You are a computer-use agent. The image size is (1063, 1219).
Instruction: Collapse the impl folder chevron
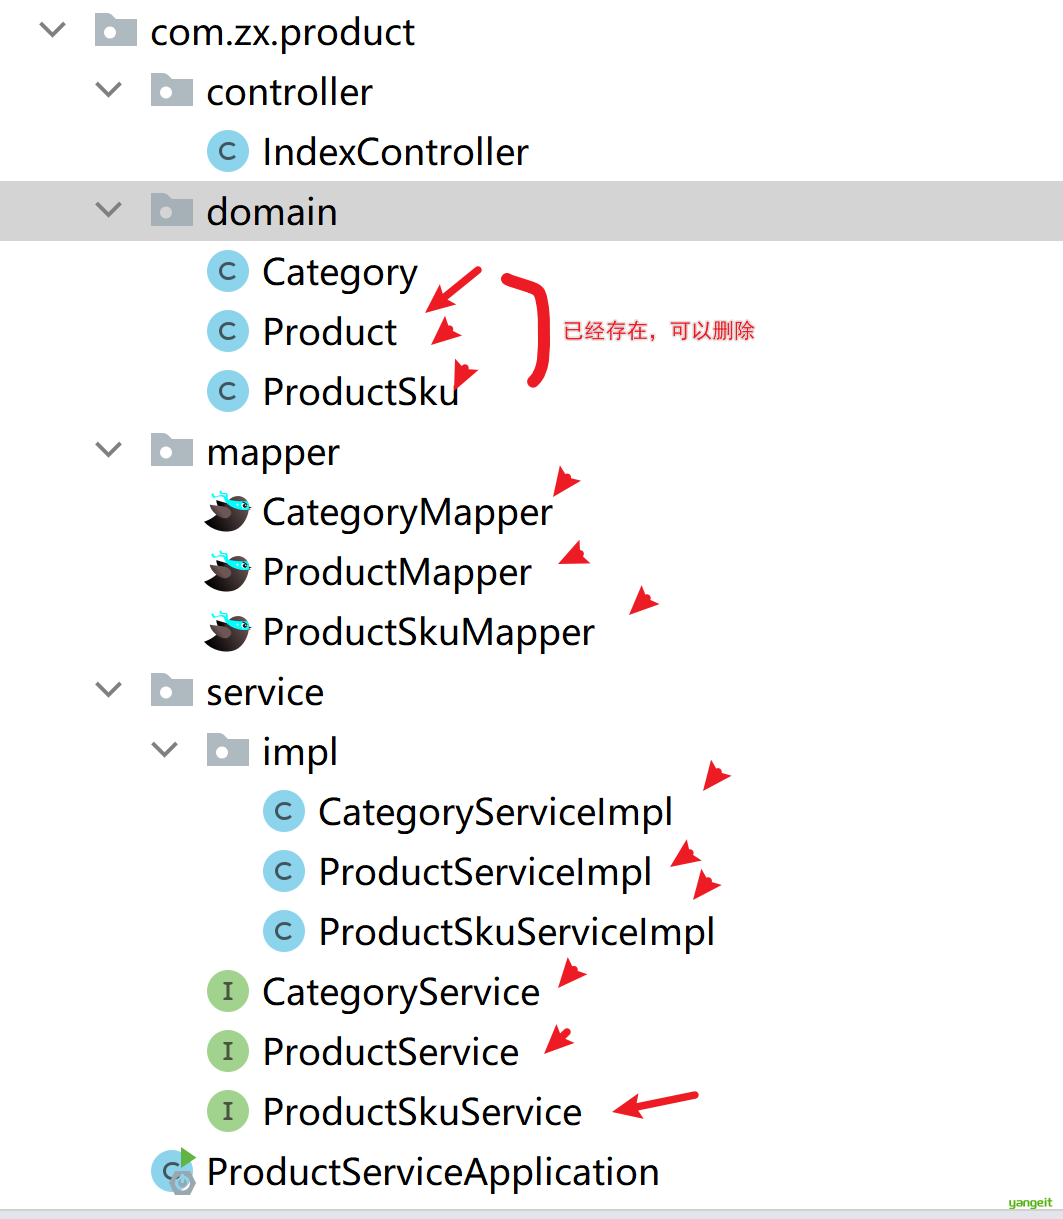pyautogui.click(x=164, y=751)
